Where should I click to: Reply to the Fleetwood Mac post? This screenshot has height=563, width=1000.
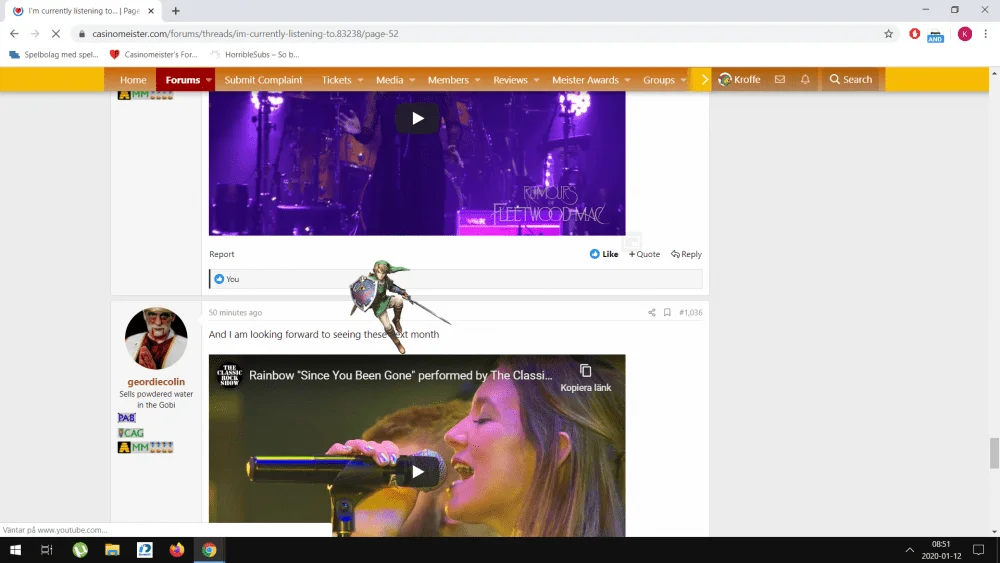click(x=686, y=254)
